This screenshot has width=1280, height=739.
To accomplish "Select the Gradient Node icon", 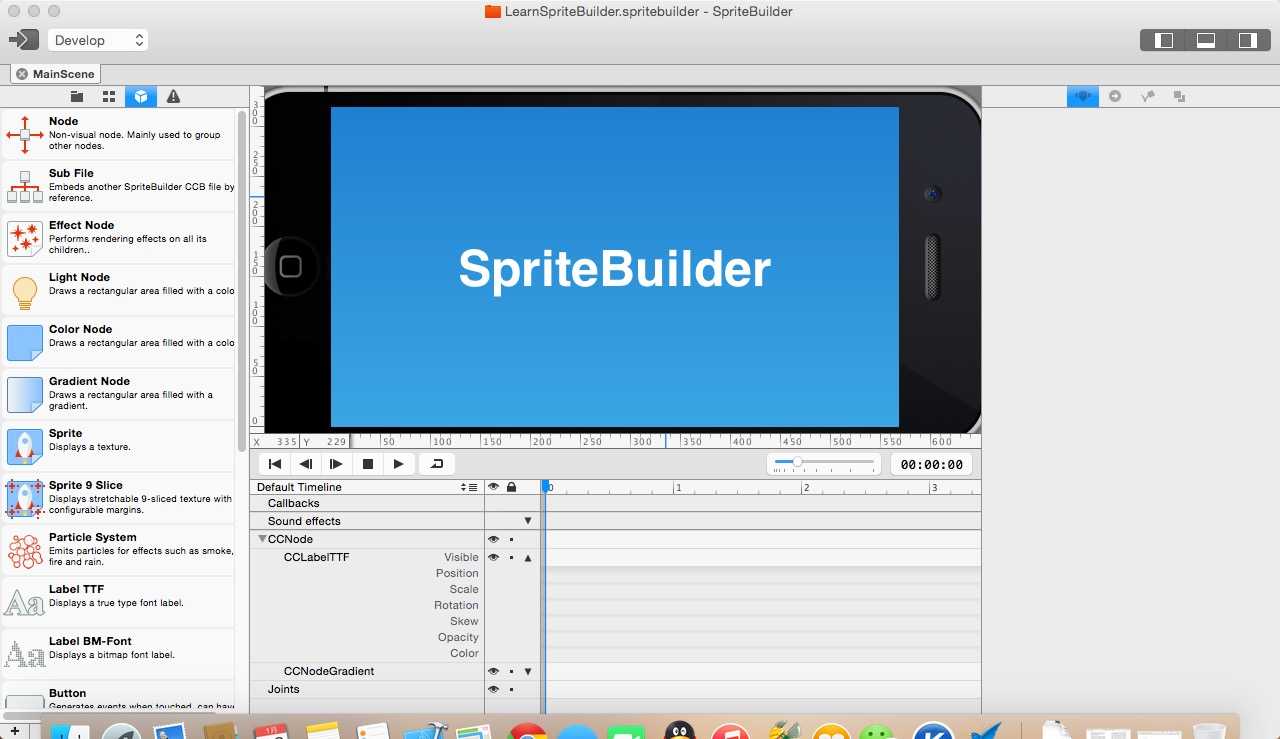I will [x=24, y=394].
